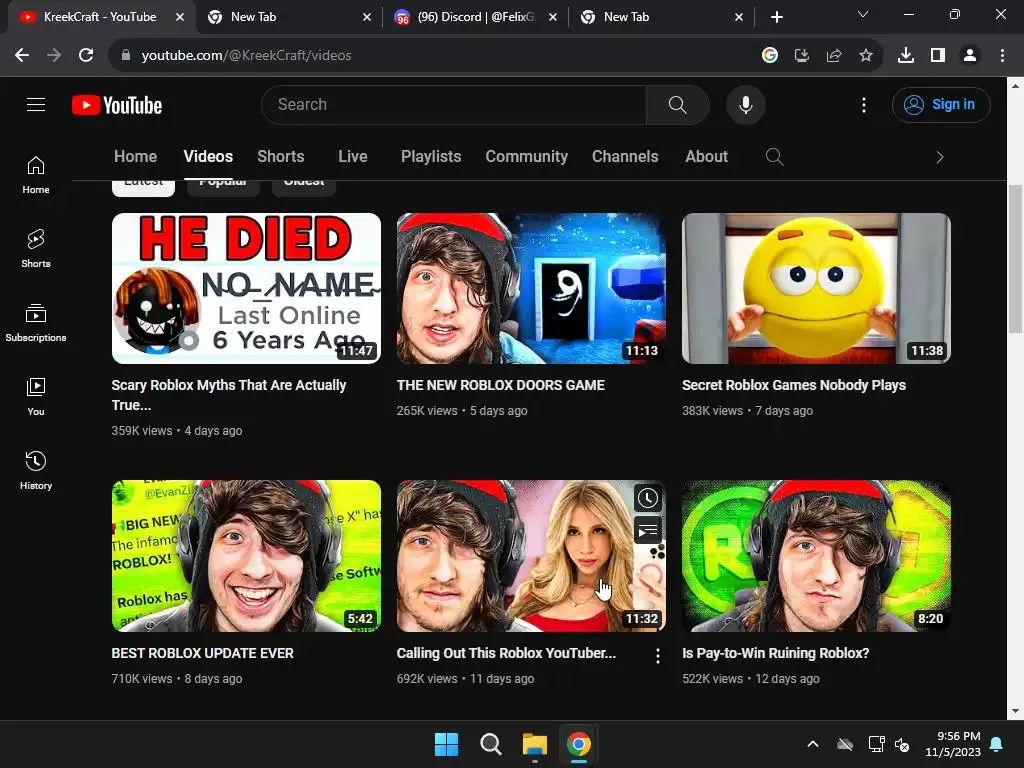Click the yellow emoji face thumbnail
The image size is (1024, 768).
(x=816, y=288)
